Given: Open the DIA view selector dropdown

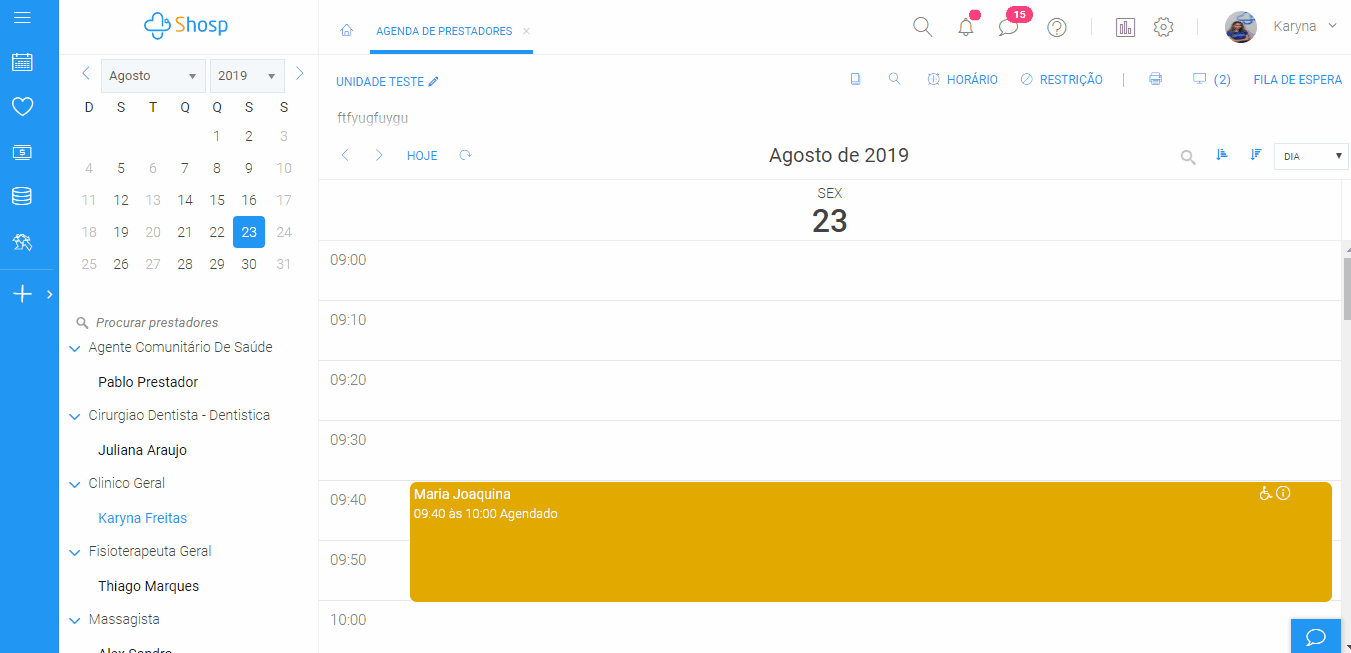Looking at the screenshot, I should coord(1310,156).
